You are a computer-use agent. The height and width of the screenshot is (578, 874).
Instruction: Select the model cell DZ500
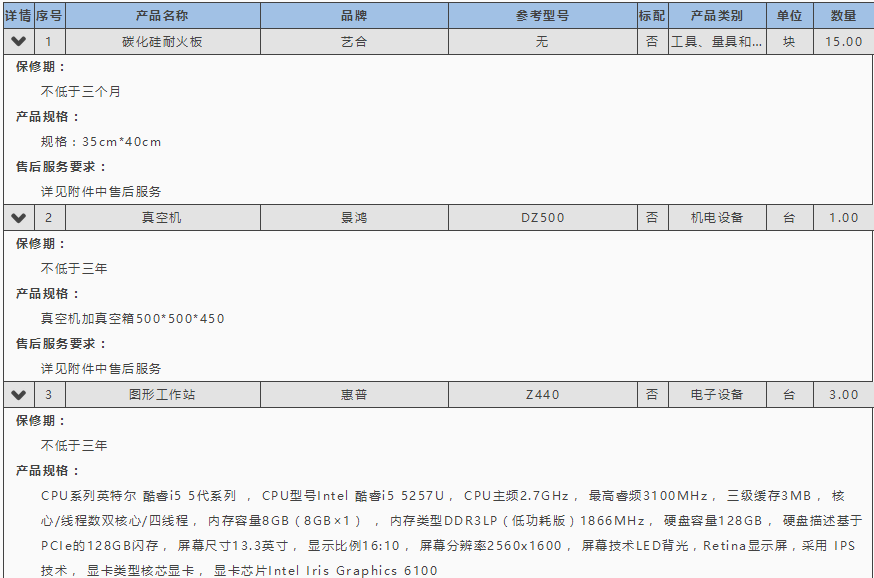tap(542, 218)
